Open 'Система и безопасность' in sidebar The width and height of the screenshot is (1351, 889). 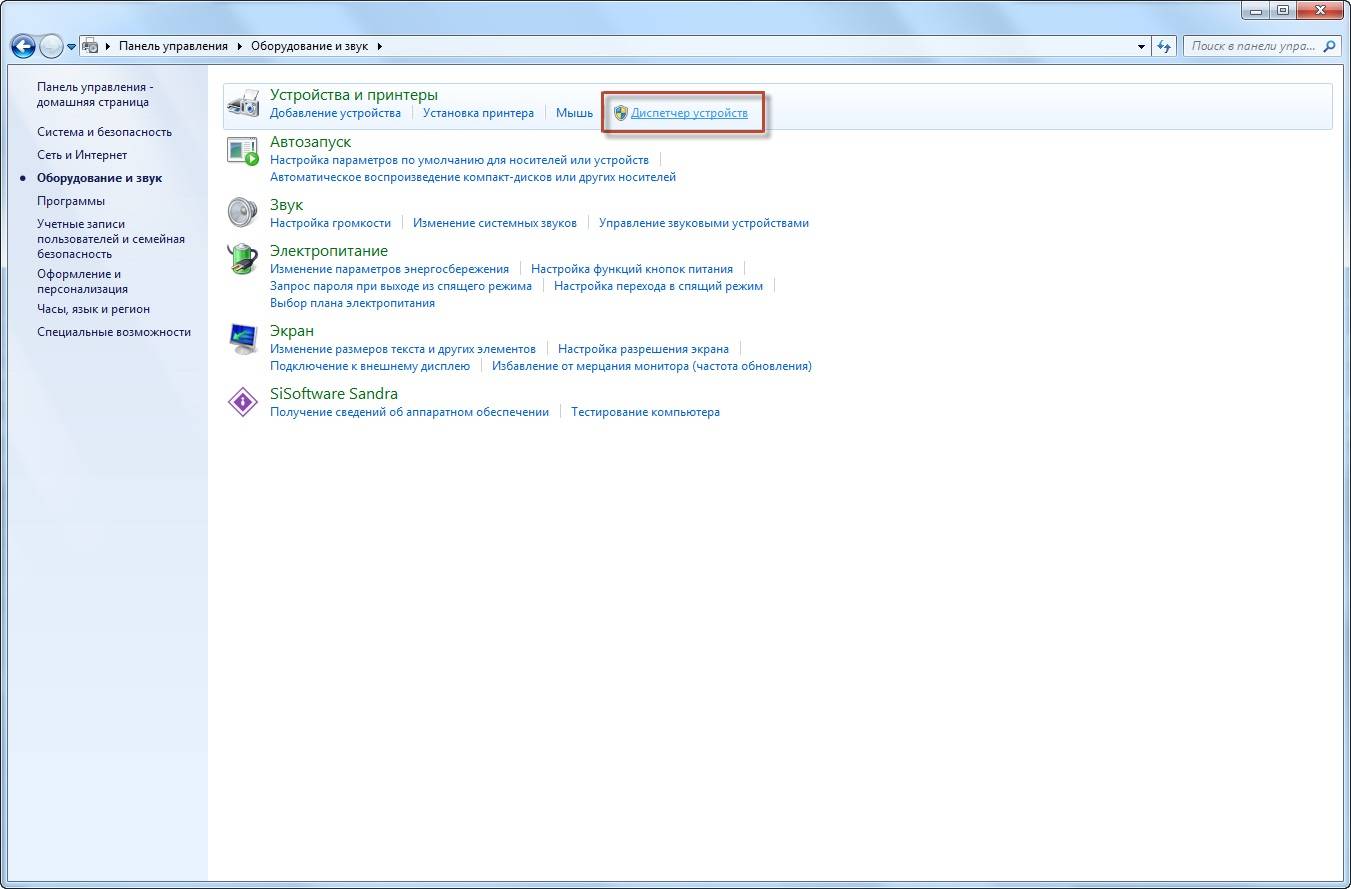[104, 132]
